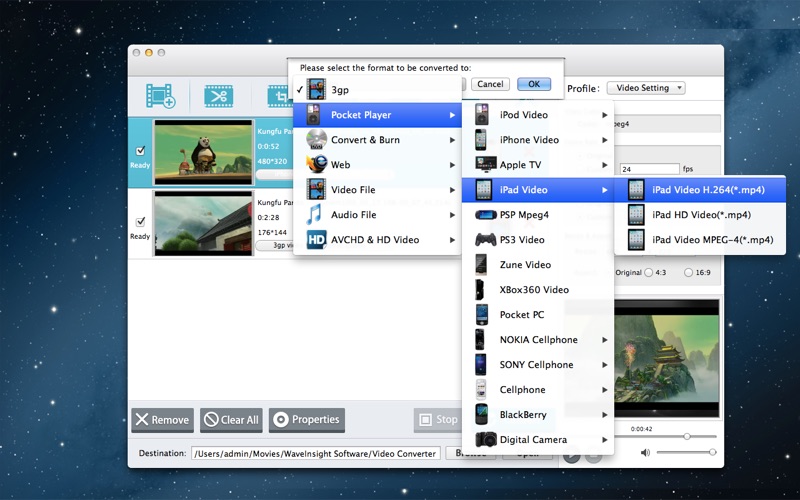Click the Destination path input field
The width and height of the screenshot is (800, 500).
click(316, 453)
